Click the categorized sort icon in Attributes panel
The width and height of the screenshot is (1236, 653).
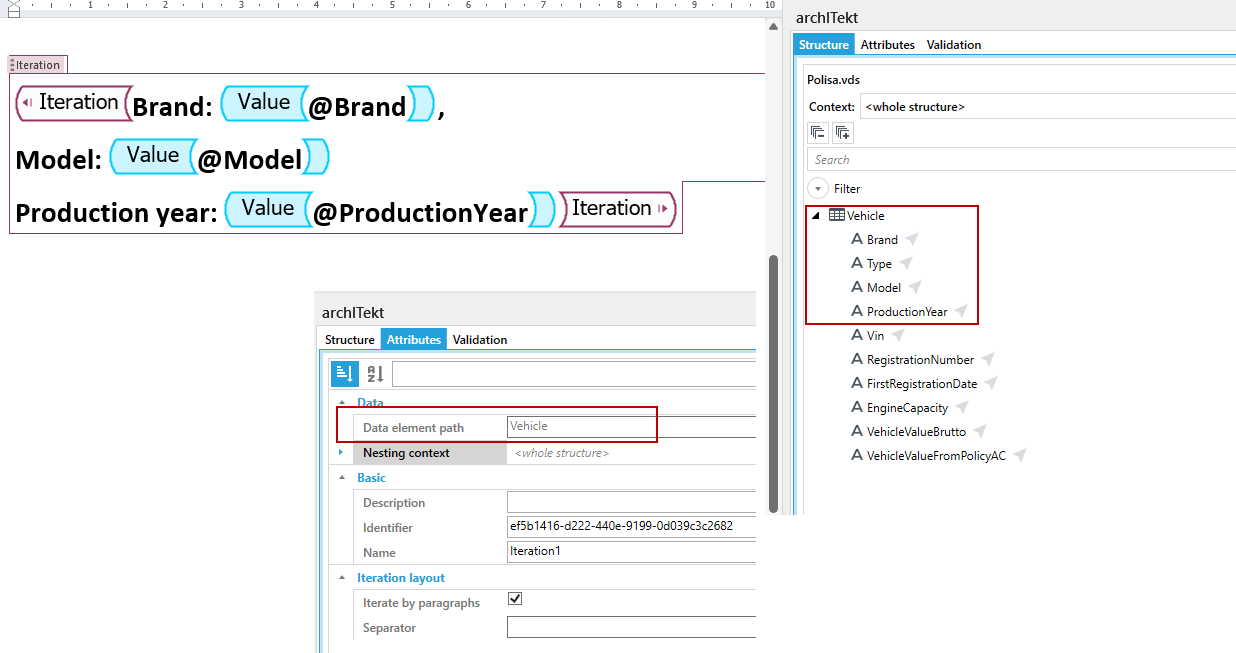pyautogui.click(x=343, y=374)
